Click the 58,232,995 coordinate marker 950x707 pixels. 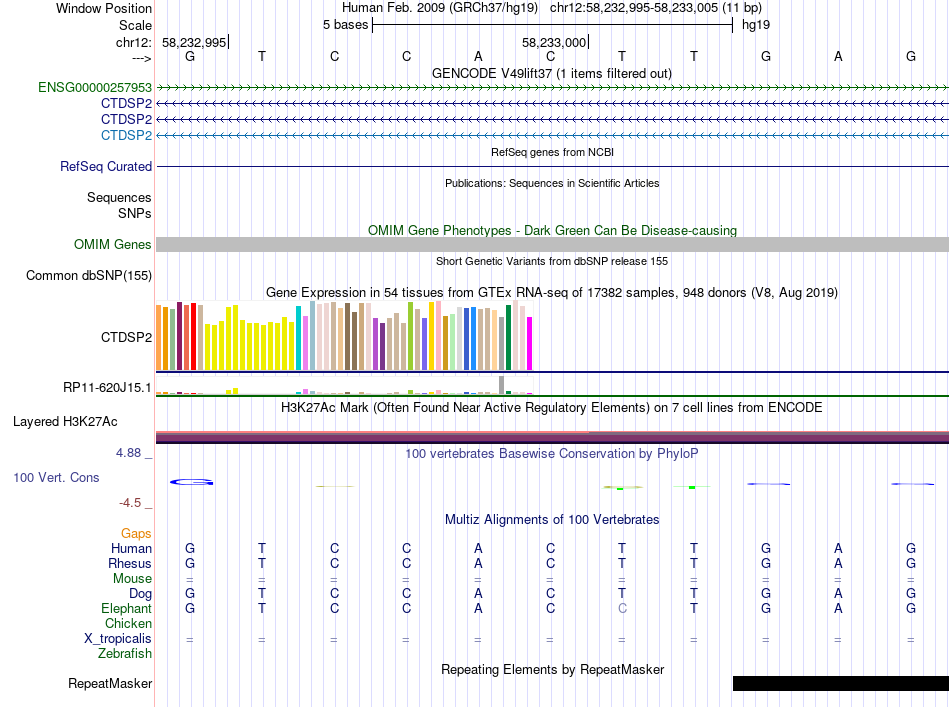[x=194, y=42]
